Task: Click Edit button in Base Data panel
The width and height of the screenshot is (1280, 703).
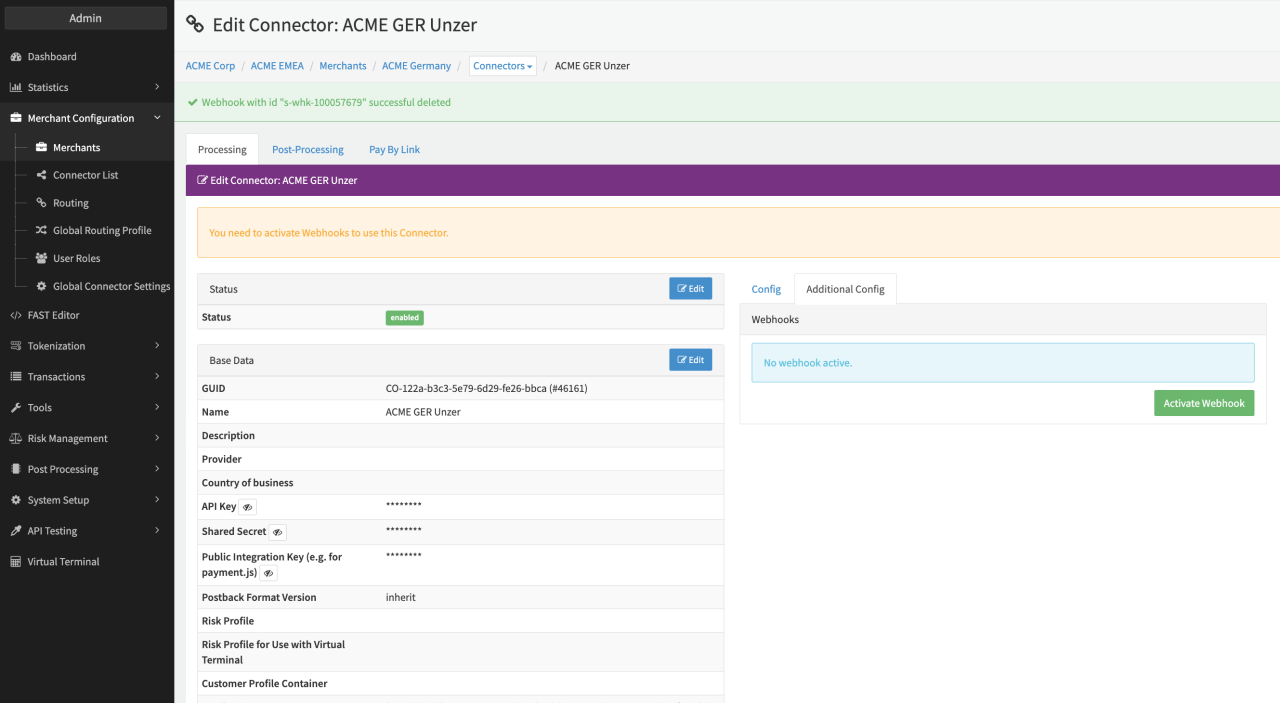Action: pyautogui.click(x=690, y=360)
